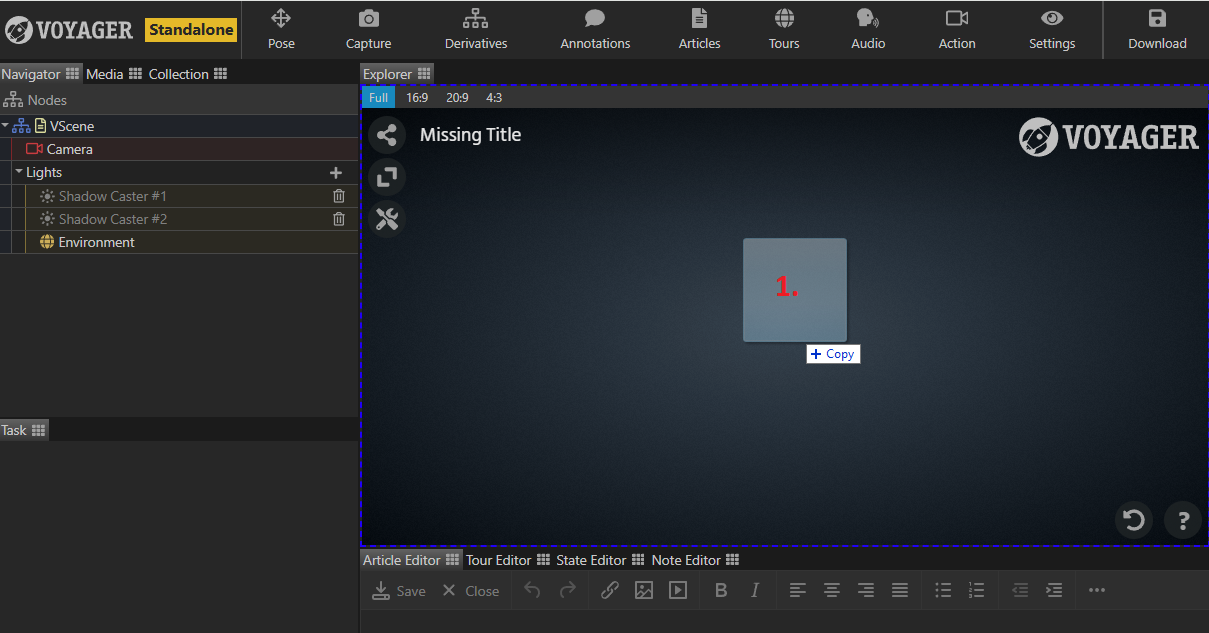
Task: Click the Voyager logo in the header
Action: (x=68, y=30)
